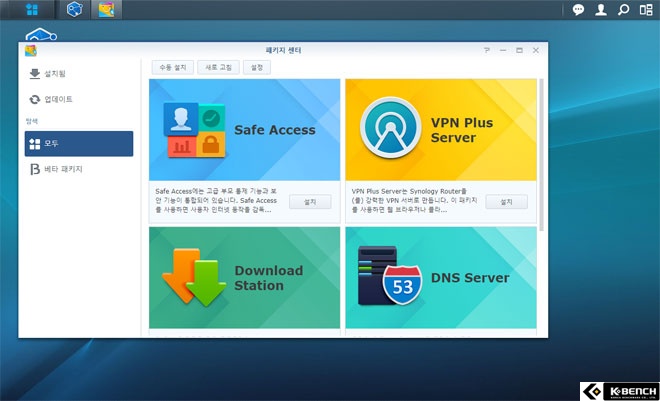Screen dimensions: 660x401
Task: Open the desktop router shortcut icon
Action: [41, 35]
